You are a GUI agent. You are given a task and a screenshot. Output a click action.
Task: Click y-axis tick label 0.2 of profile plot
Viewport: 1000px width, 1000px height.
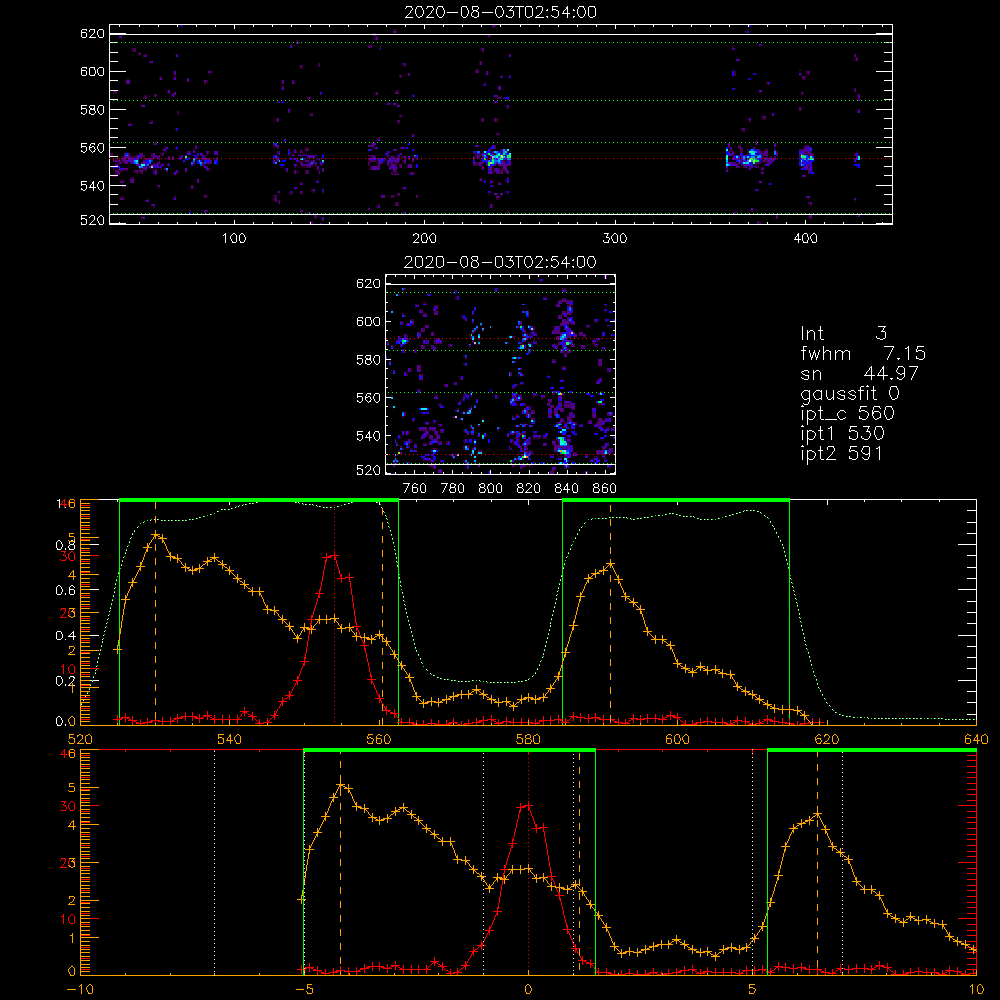65,681
